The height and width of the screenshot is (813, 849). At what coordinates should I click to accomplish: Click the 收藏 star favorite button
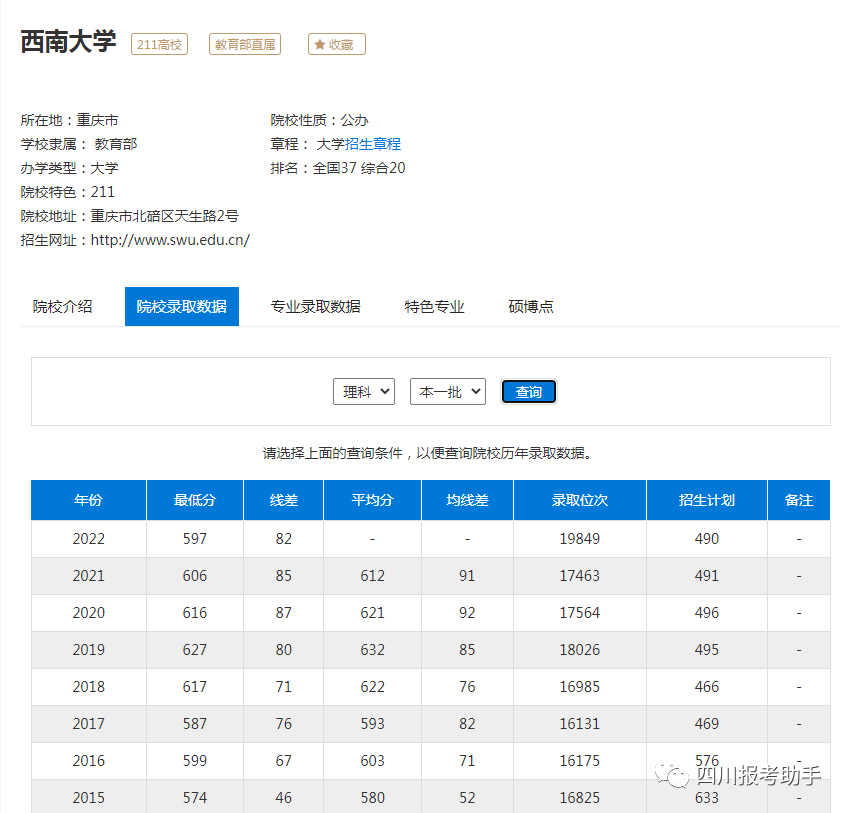(x=336, y=44)
